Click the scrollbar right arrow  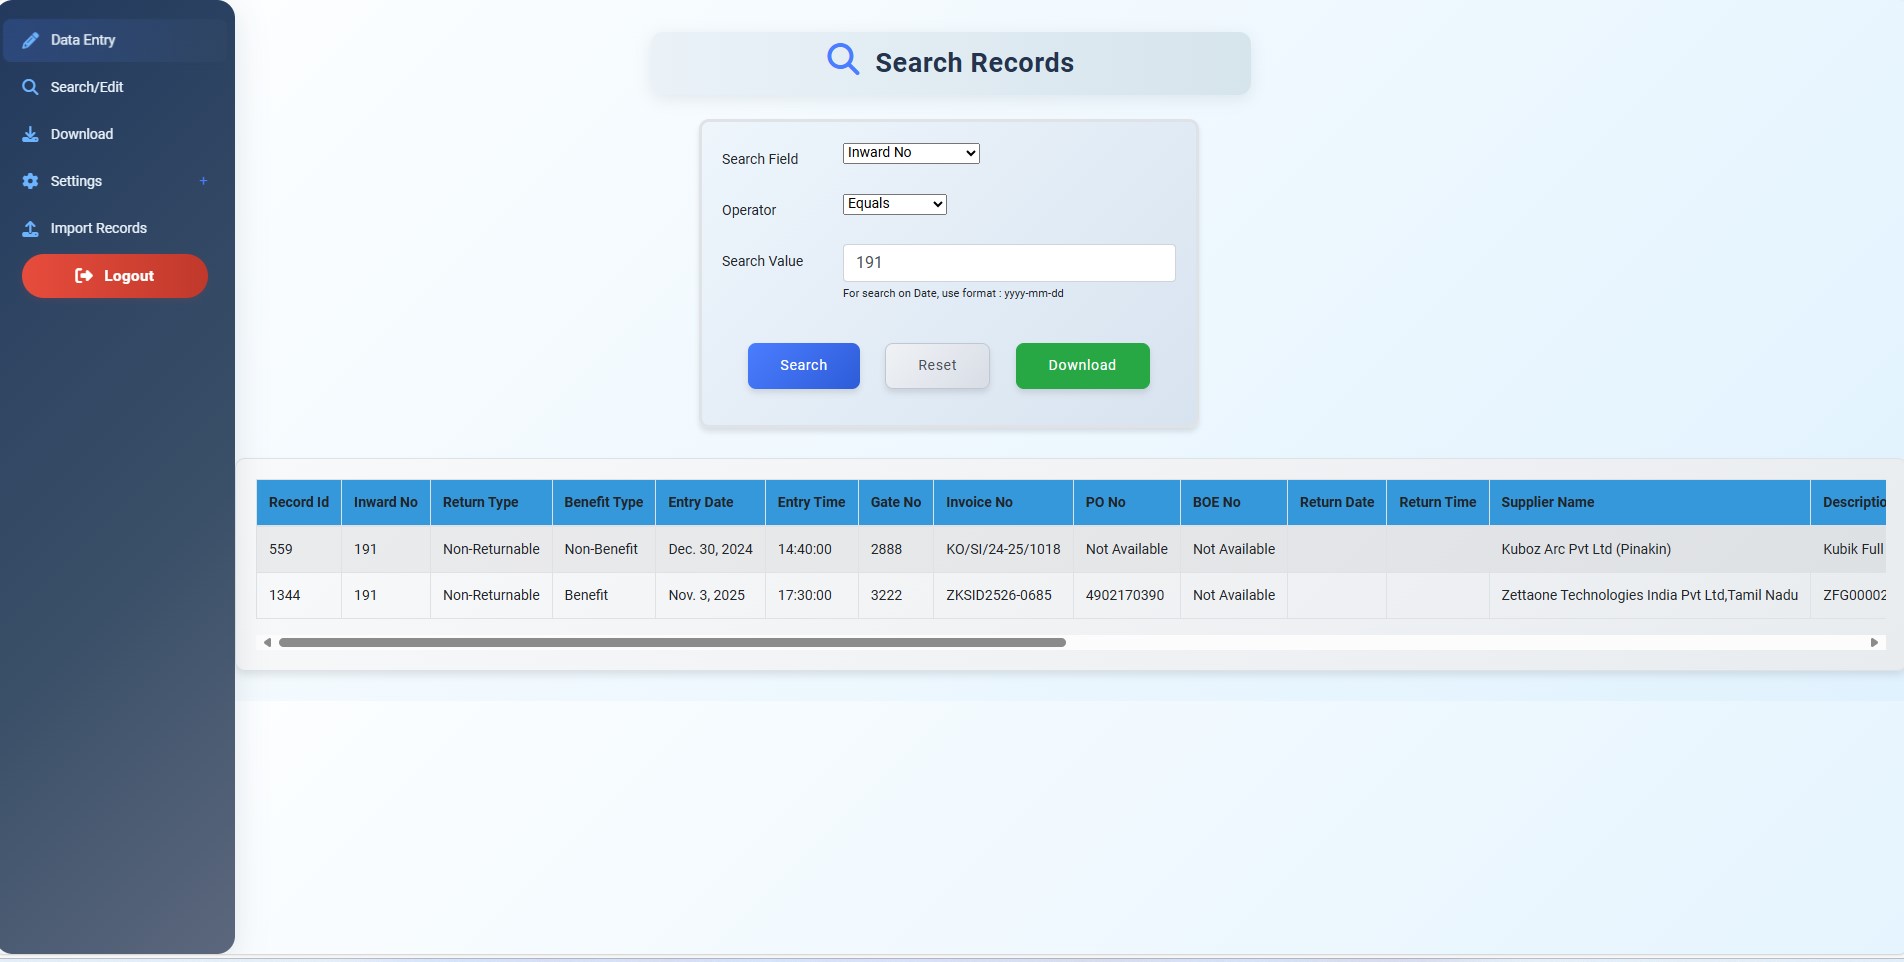tap(1874, 643)
